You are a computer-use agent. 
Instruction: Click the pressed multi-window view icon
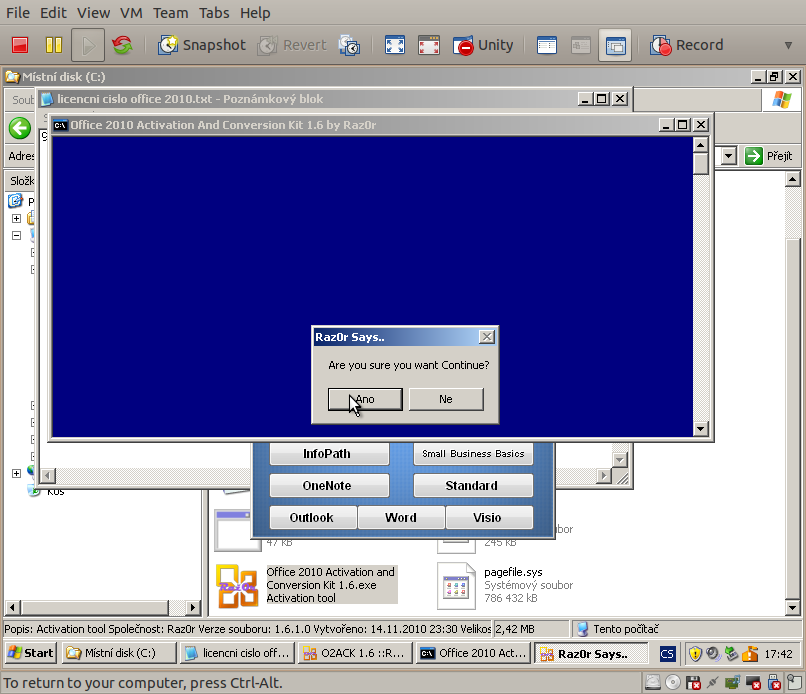click(x=615, y=45)
